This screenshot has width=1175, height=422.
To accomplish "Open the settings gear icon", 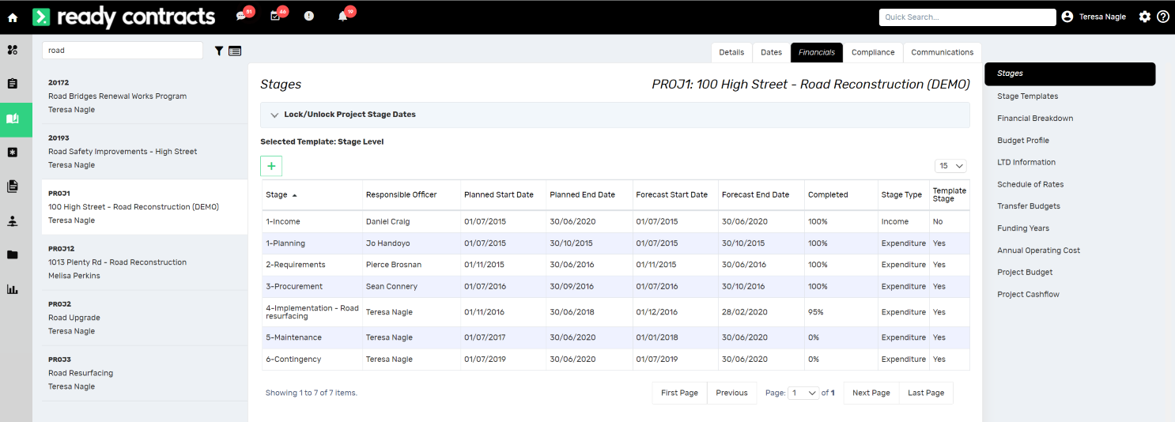I will coord(1144,16).
